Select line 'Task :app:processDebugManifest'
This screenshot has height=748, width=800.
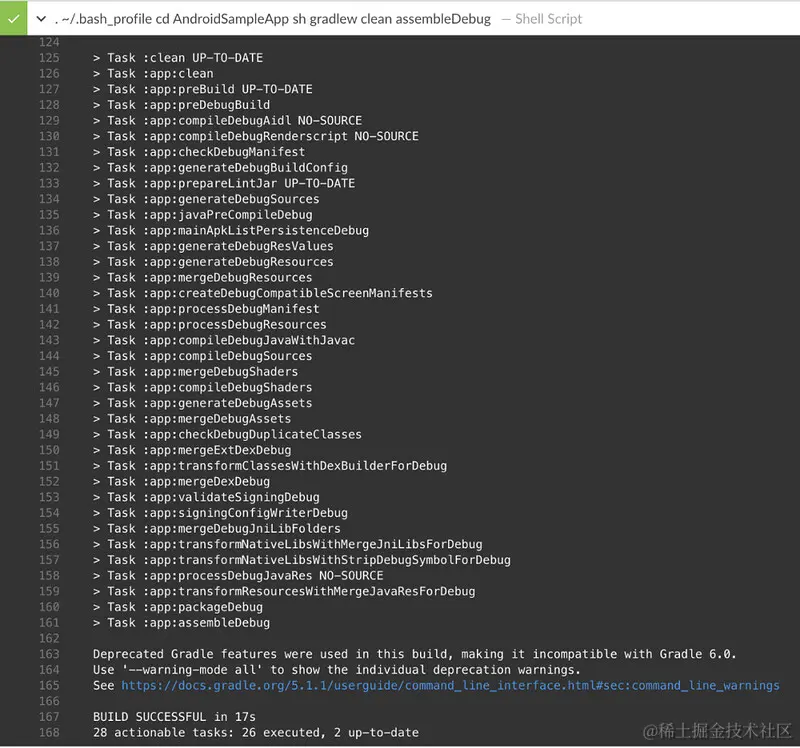click(x=206, y=309)
